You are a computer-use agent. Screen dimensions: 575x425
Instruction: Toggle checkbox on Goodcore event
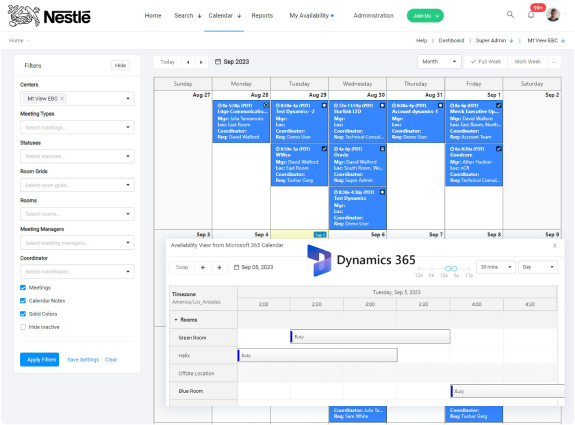click(x=499, y=149)
